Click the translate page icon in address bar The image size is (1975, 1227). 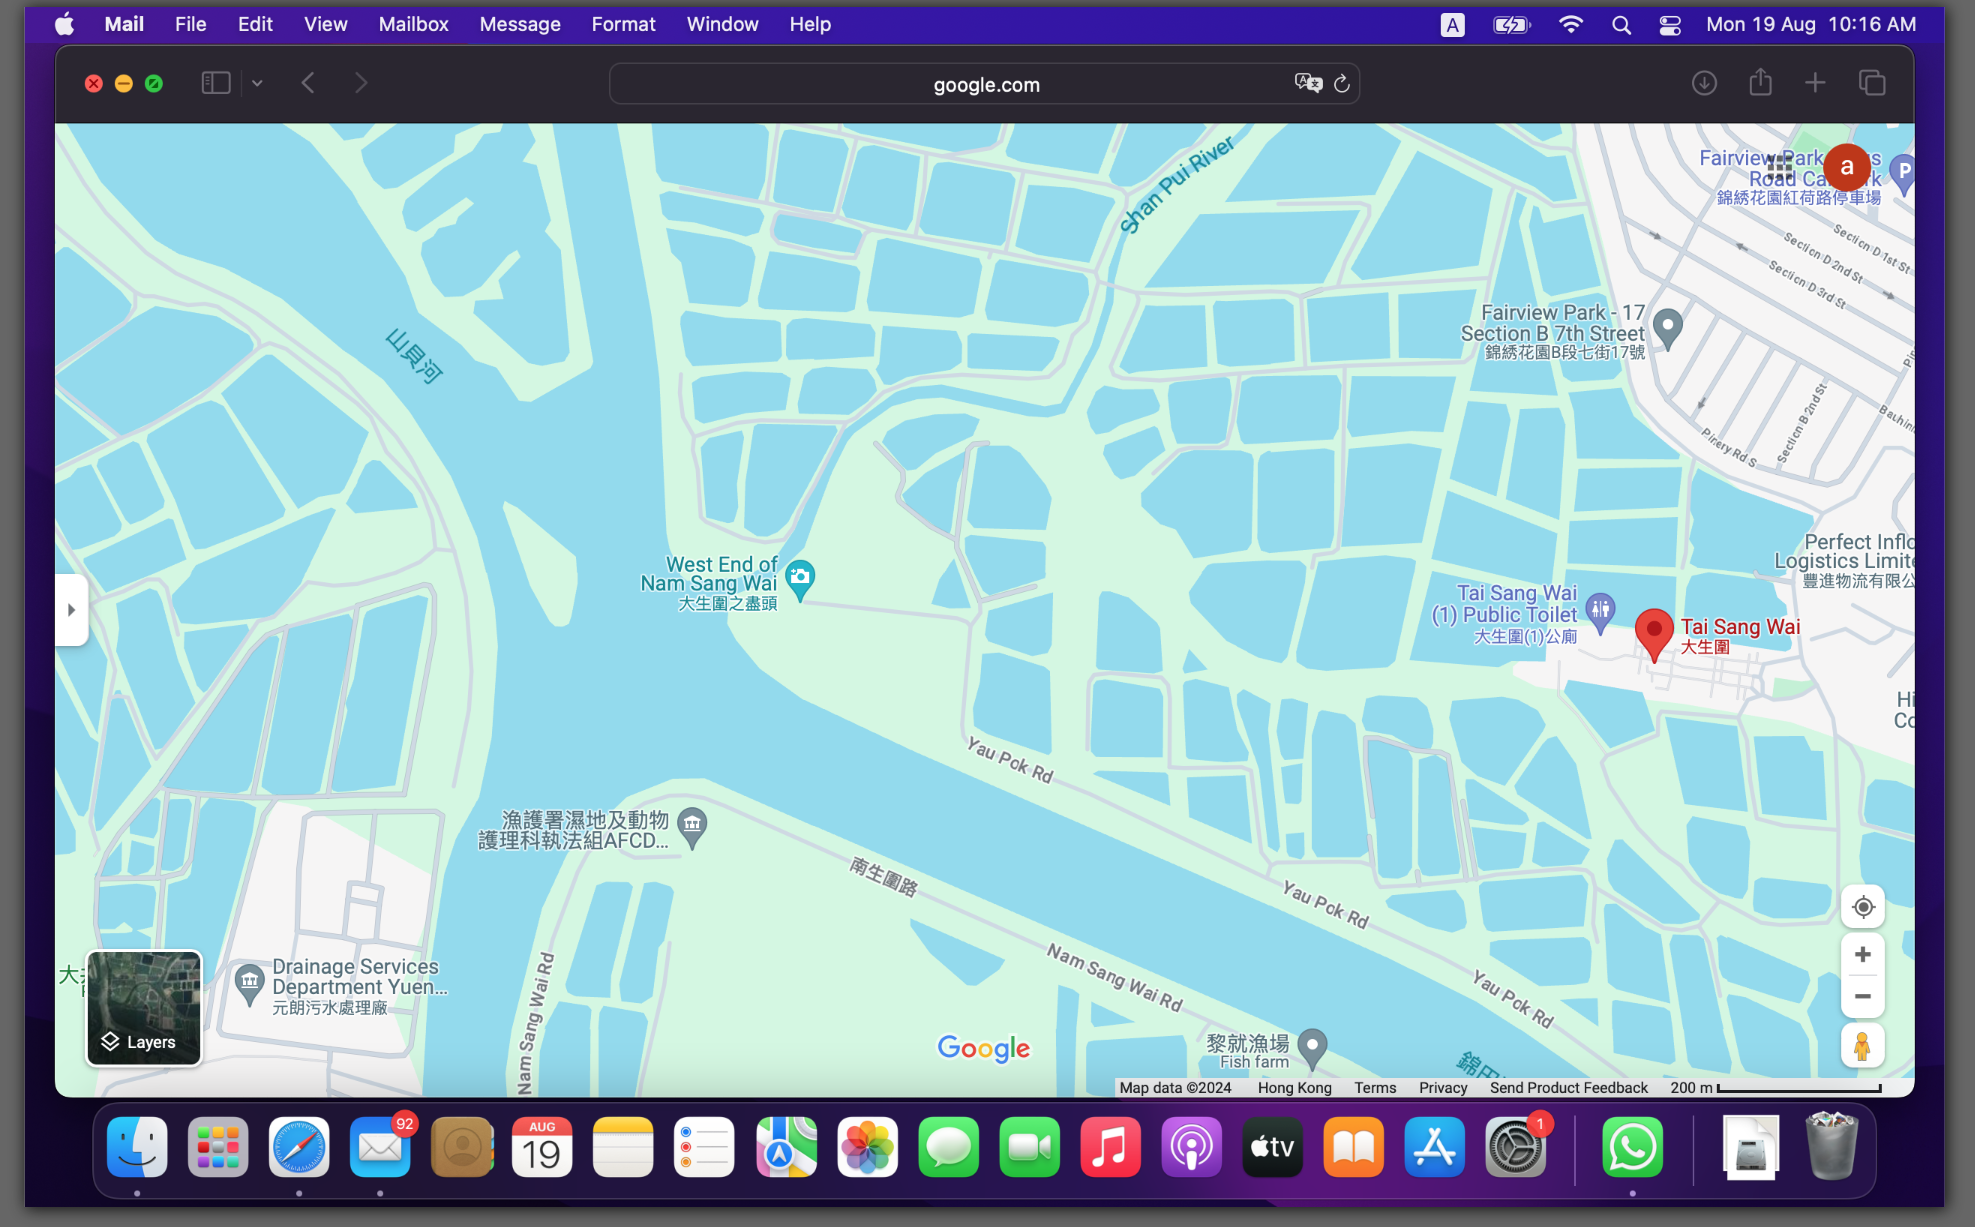tap(1307, 83)
